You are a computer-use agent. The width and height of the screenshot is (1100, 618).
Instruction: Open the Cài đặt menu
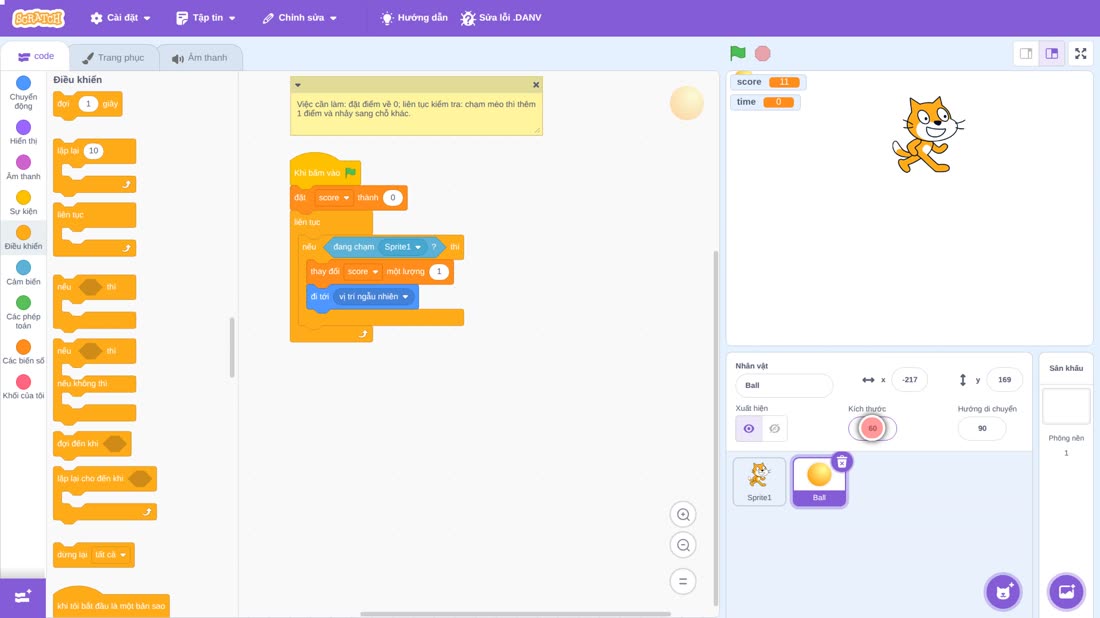click(x=121, y=18)
